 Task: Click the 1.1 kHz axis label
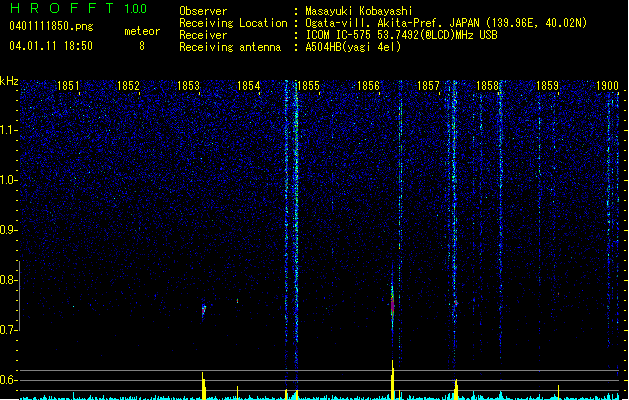(x=8, y=130)
